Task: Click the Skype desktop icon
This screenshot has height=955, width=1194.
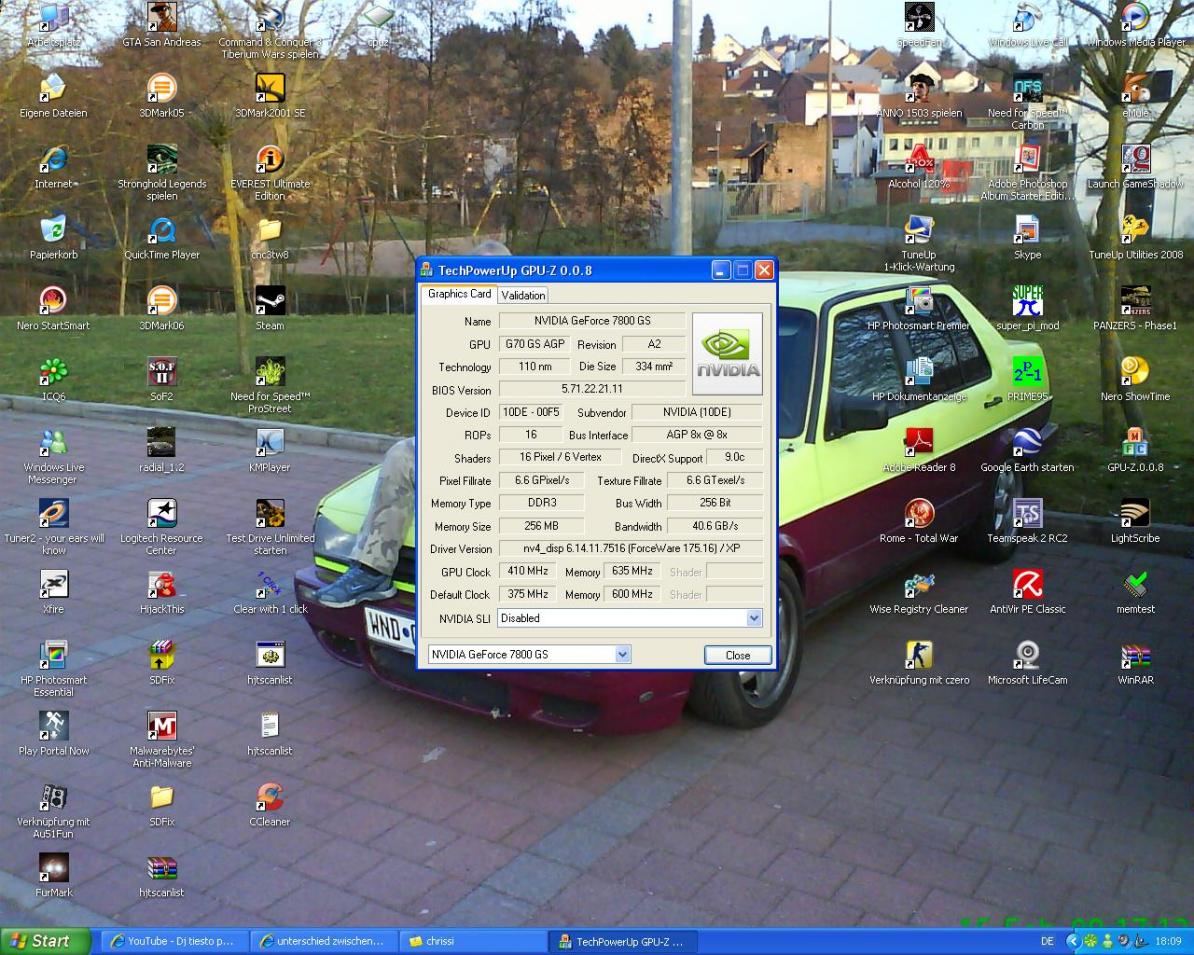Action: point(1027,230)
